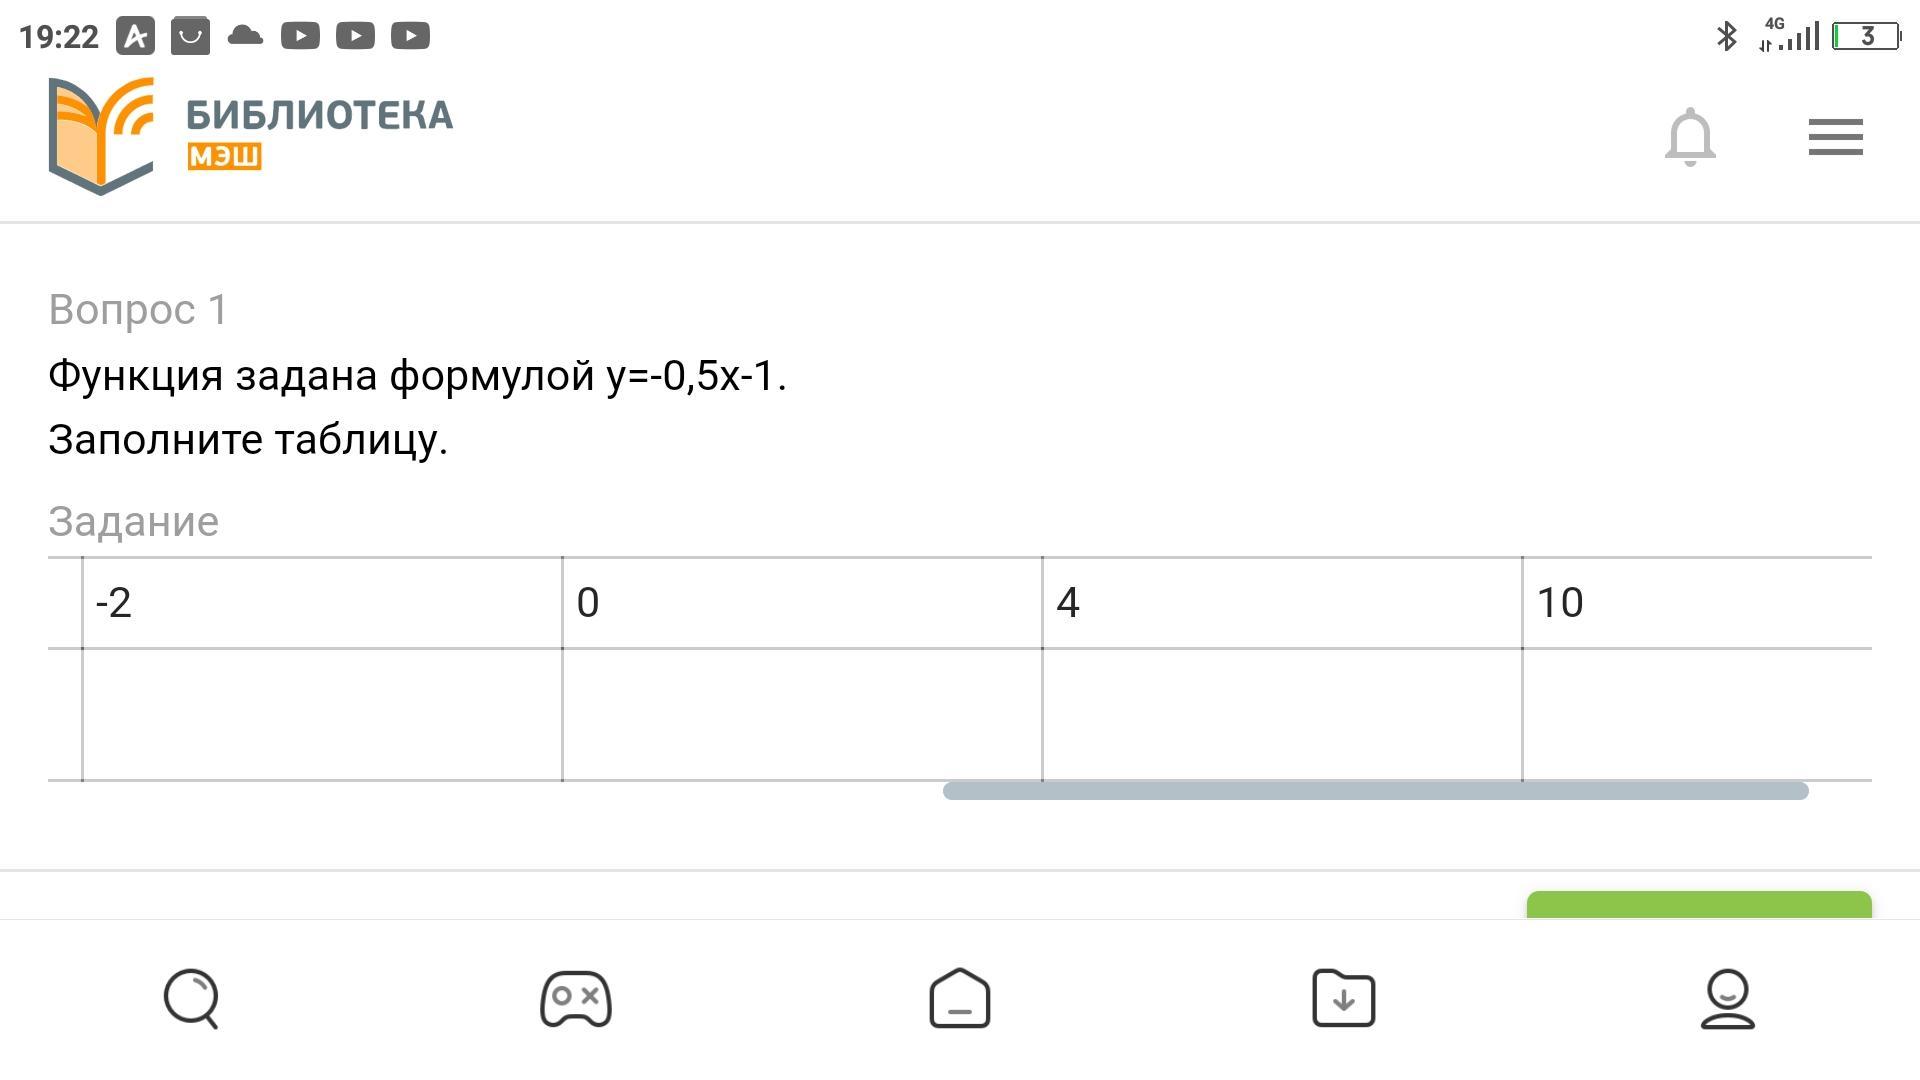Click the table header cell showing 10
The image size is (1920, 1080).
tap(1696, 603)
